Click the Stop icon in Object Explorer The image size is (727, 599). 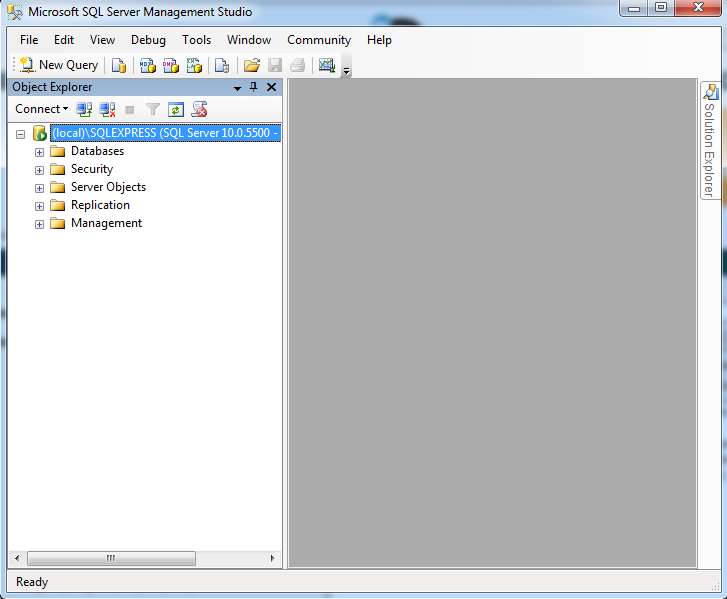[130, 110]
